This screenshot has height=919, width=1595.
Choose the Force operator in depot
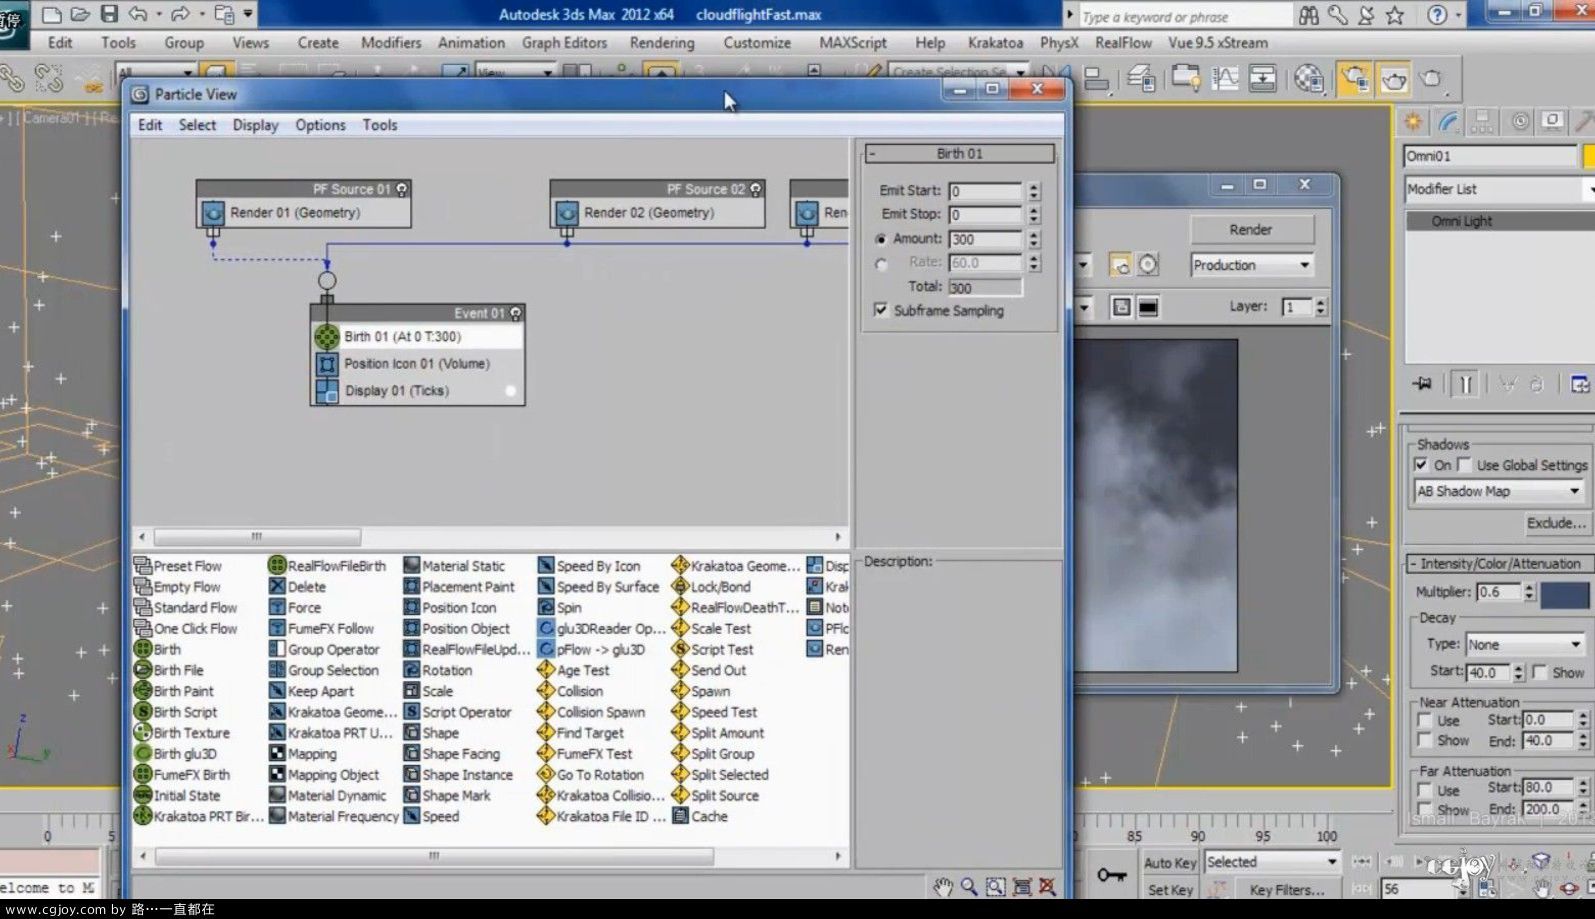click(294, 608)
